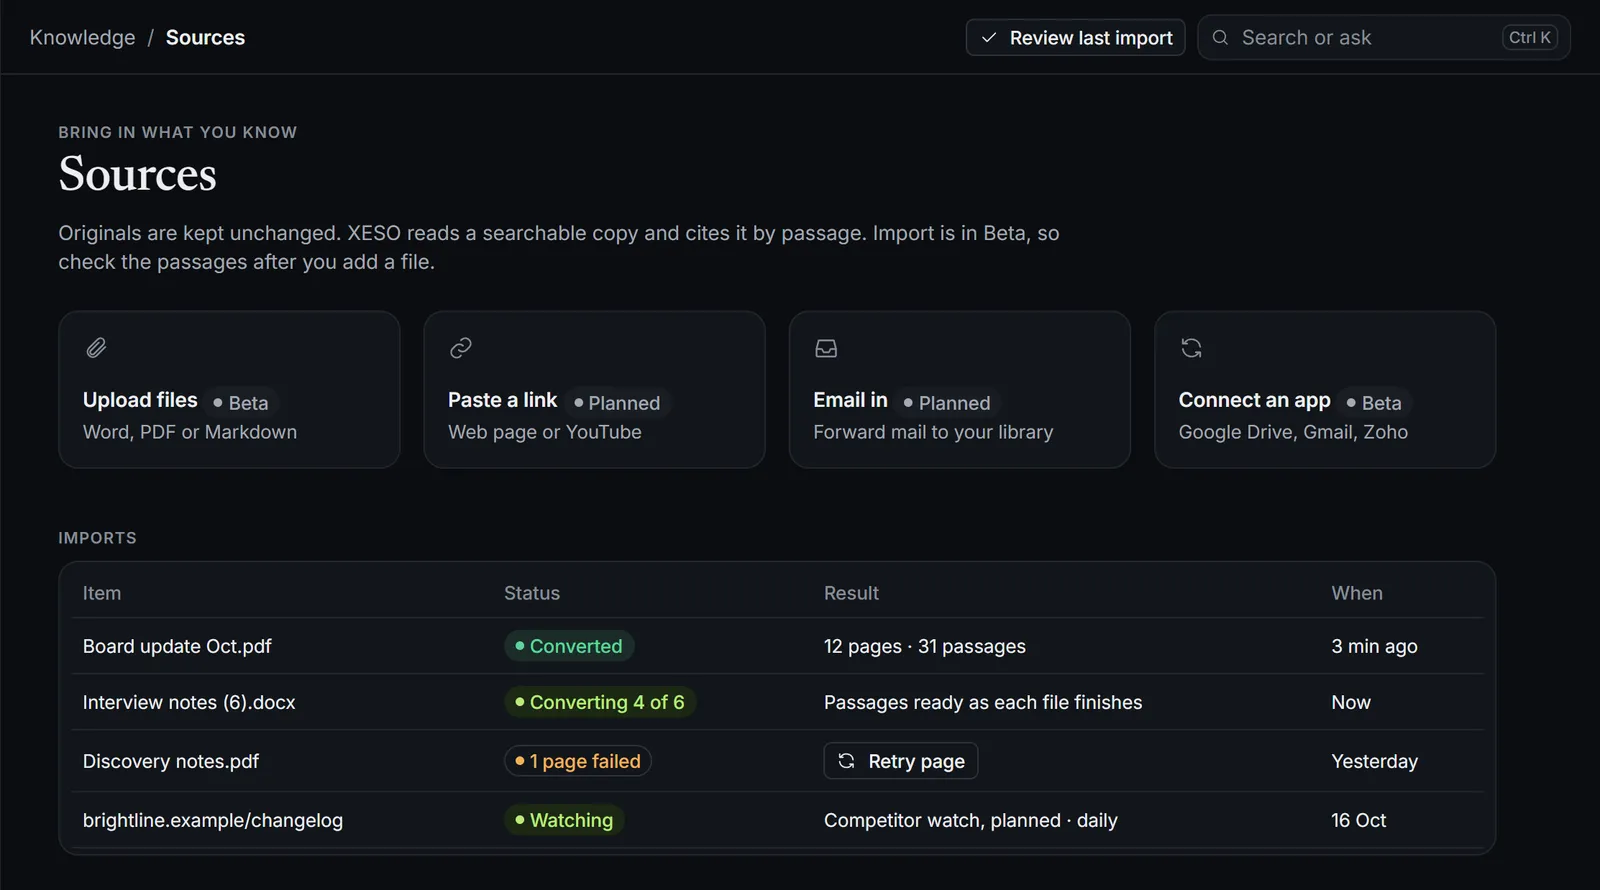Click the Sources page heading
This screenshot has width=1600, height=890.
[138, 174]
